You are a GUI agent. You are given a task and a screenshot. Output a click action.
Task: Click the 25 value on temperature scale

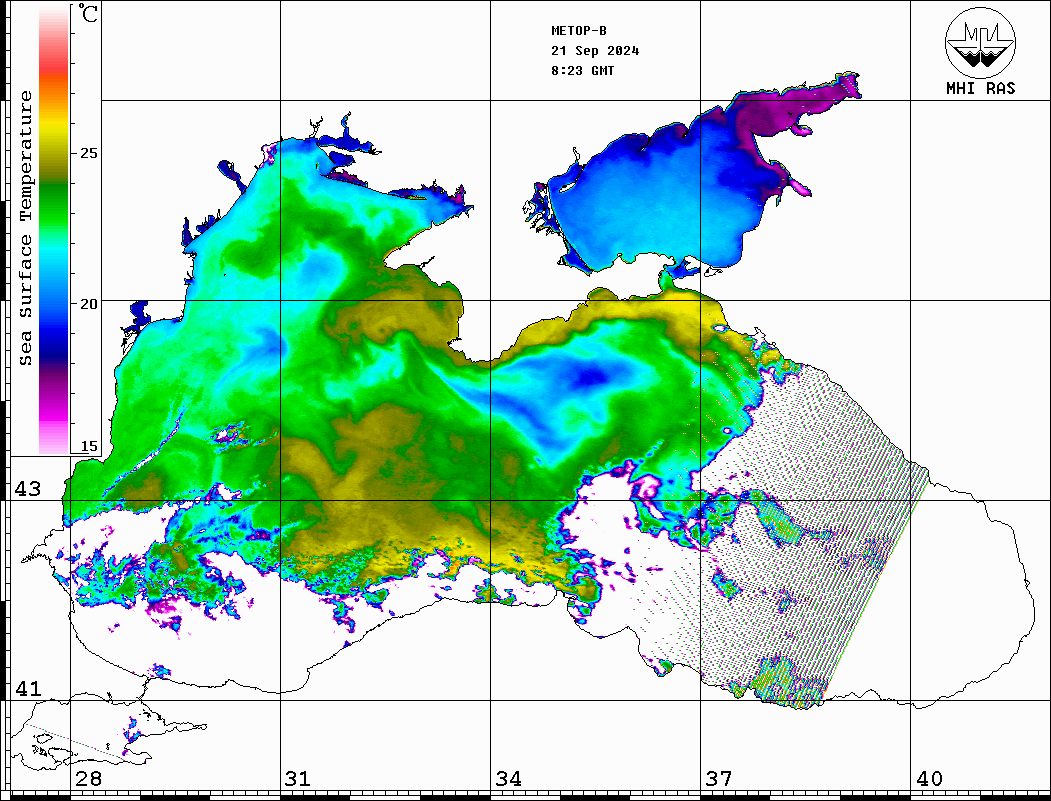[89, 153]
